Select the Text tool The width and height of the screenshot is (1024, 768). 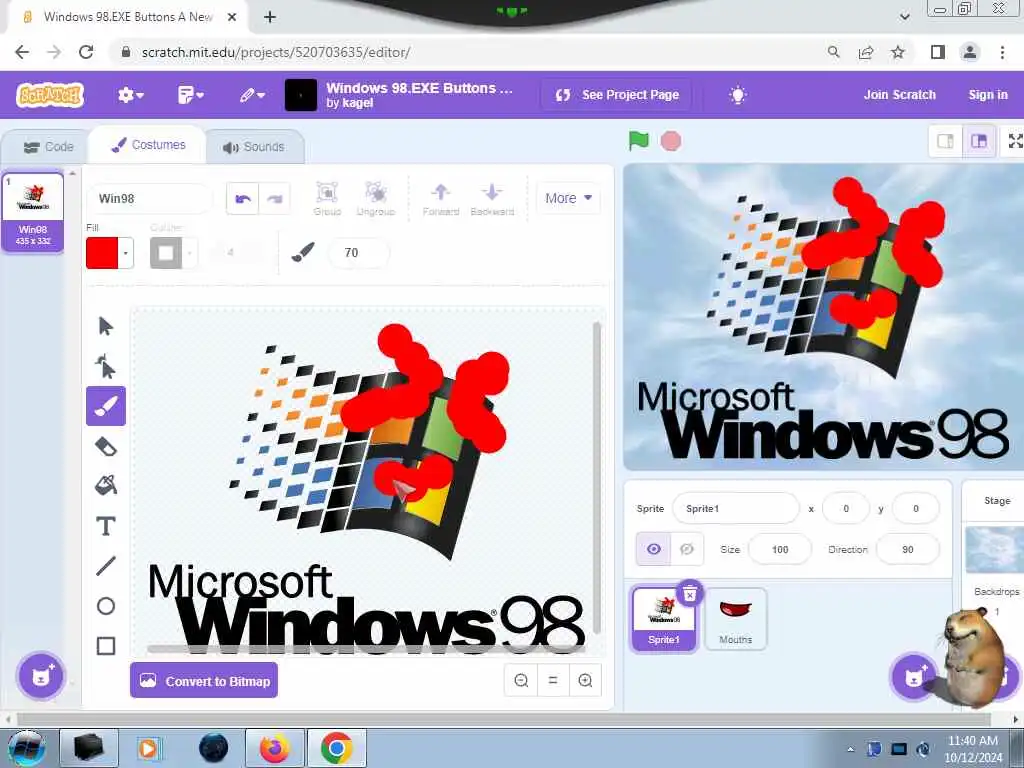[x=106, y=526]
